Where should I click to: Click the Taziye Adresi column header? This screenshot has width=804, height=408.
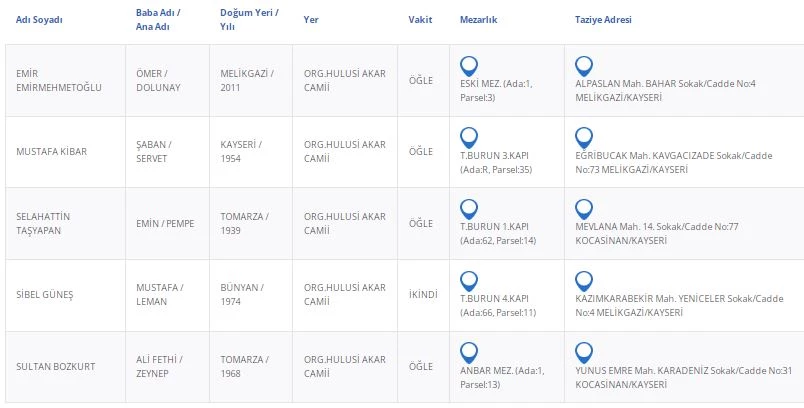(x=603, y=20)
